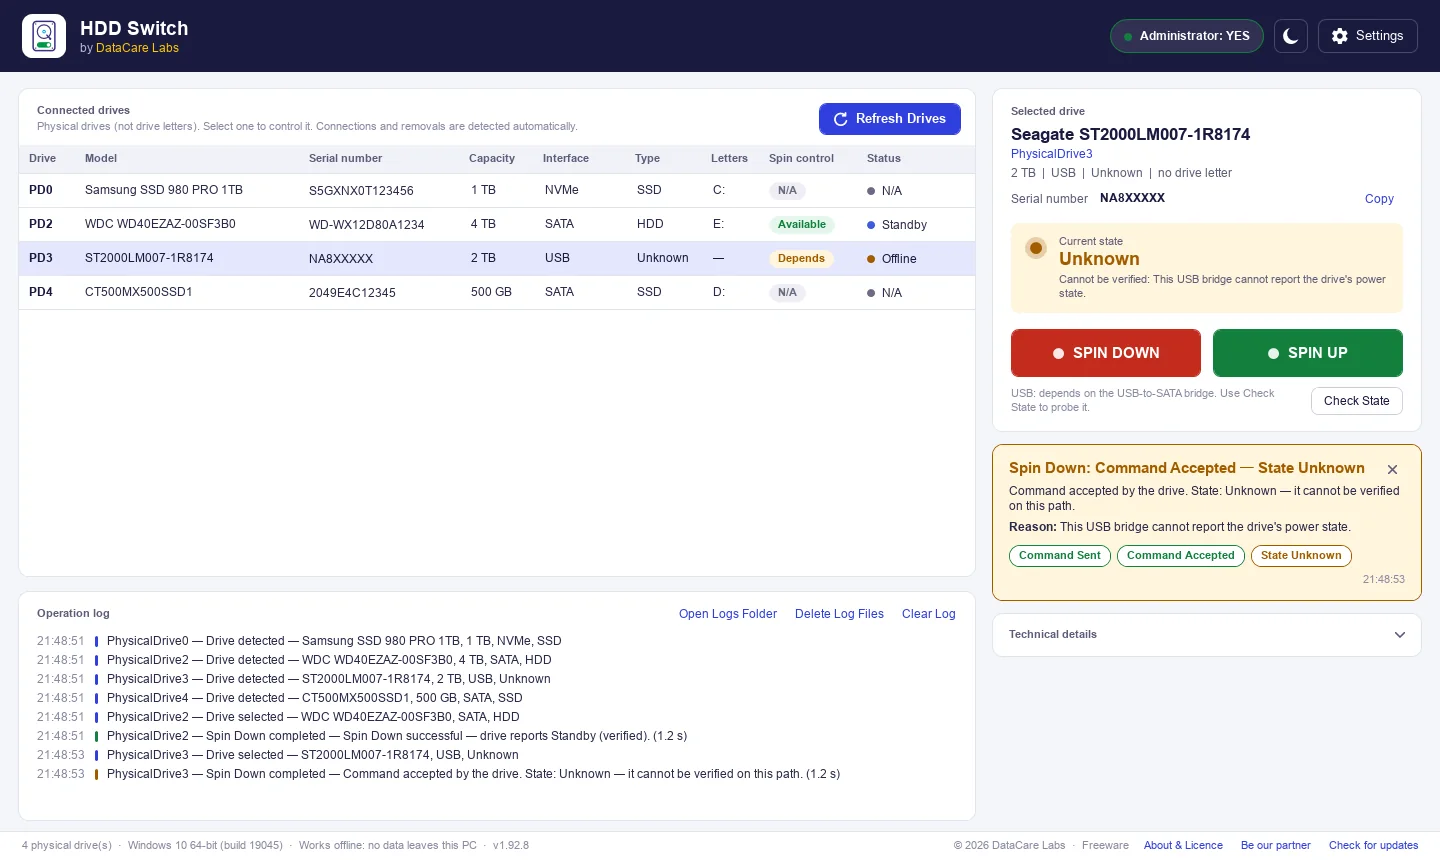Screen dimensions: 1440x860
Task: Click the Depends spin control badge
Action: click(x=801, y=258)
